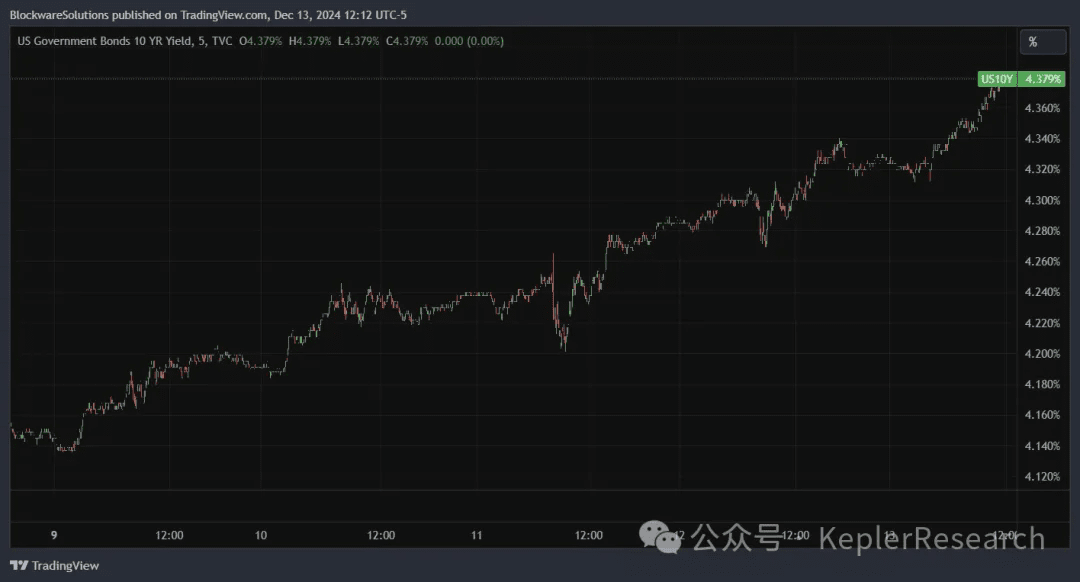Click the TradingView.com link in the header
The height and width of the screenshot is (582, 1080).
pyautogui.click(x=224, y=15)
